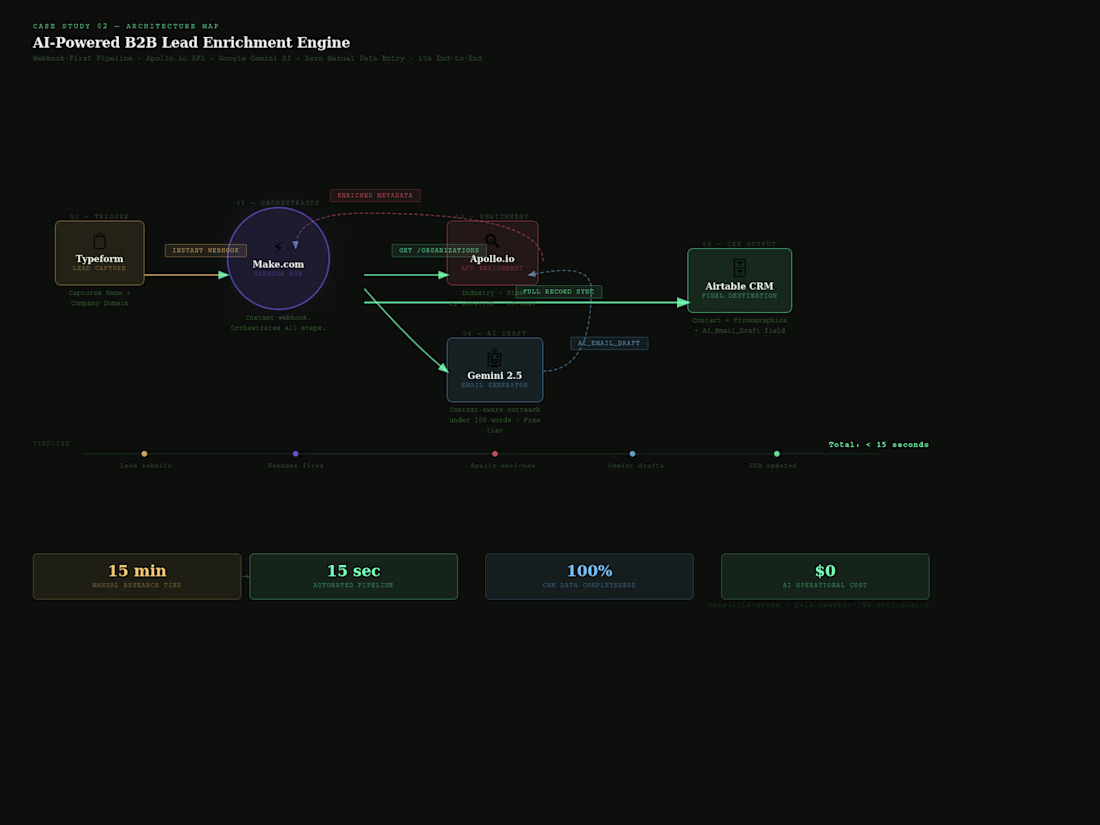Click the 'Webhook fires' timeline label

(295, 466)
